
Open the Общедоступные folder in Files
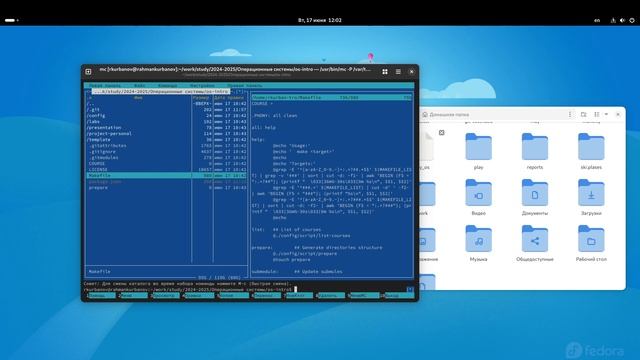(535, 243)
